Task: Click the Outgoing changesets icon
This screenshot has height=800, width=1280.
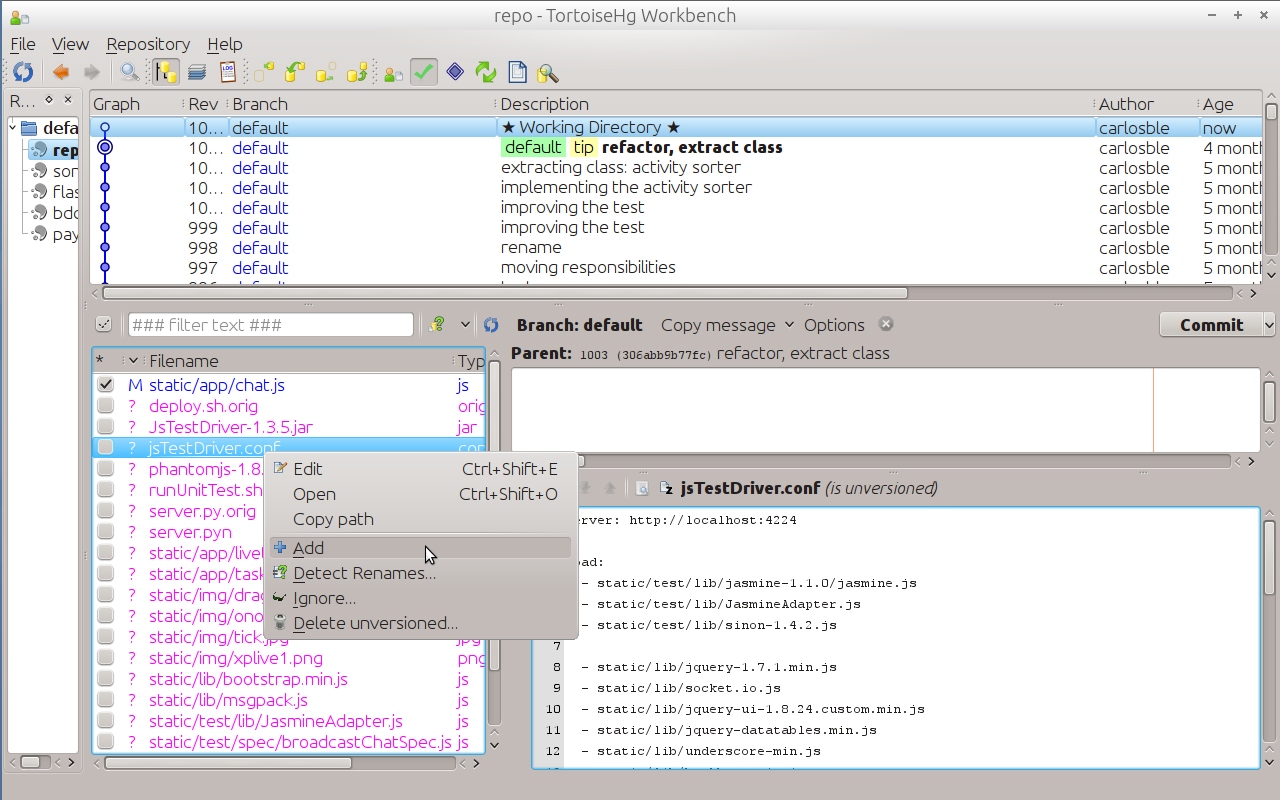Action: point(325,72)
